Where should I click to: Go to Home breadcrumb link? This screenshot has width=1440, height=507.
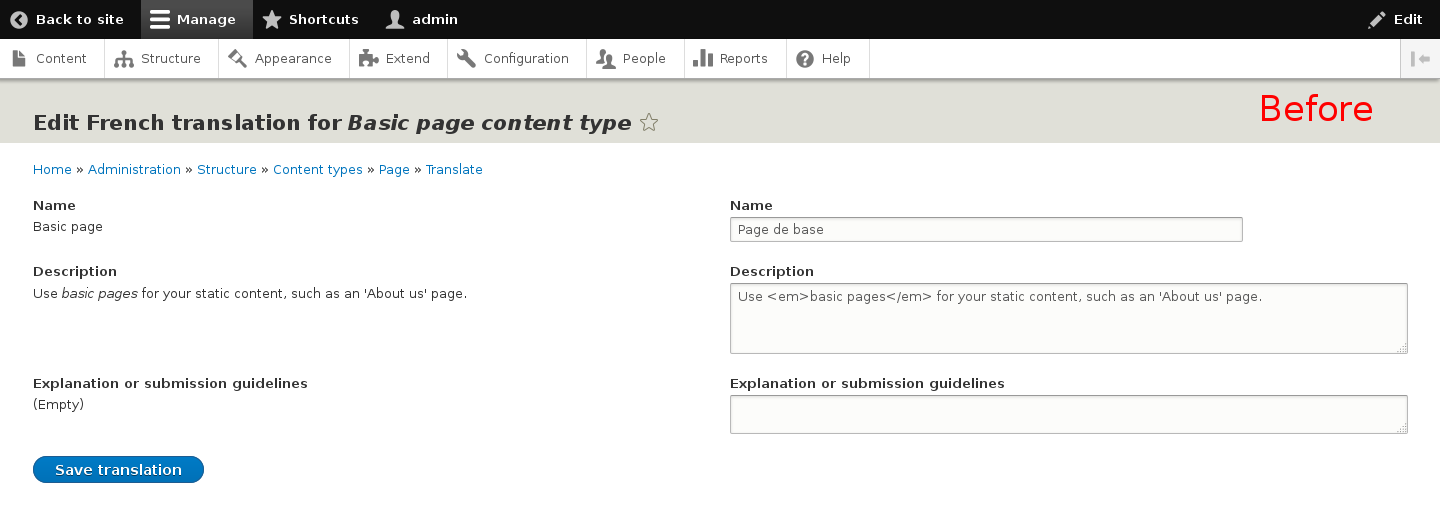[x=52, y=170]
